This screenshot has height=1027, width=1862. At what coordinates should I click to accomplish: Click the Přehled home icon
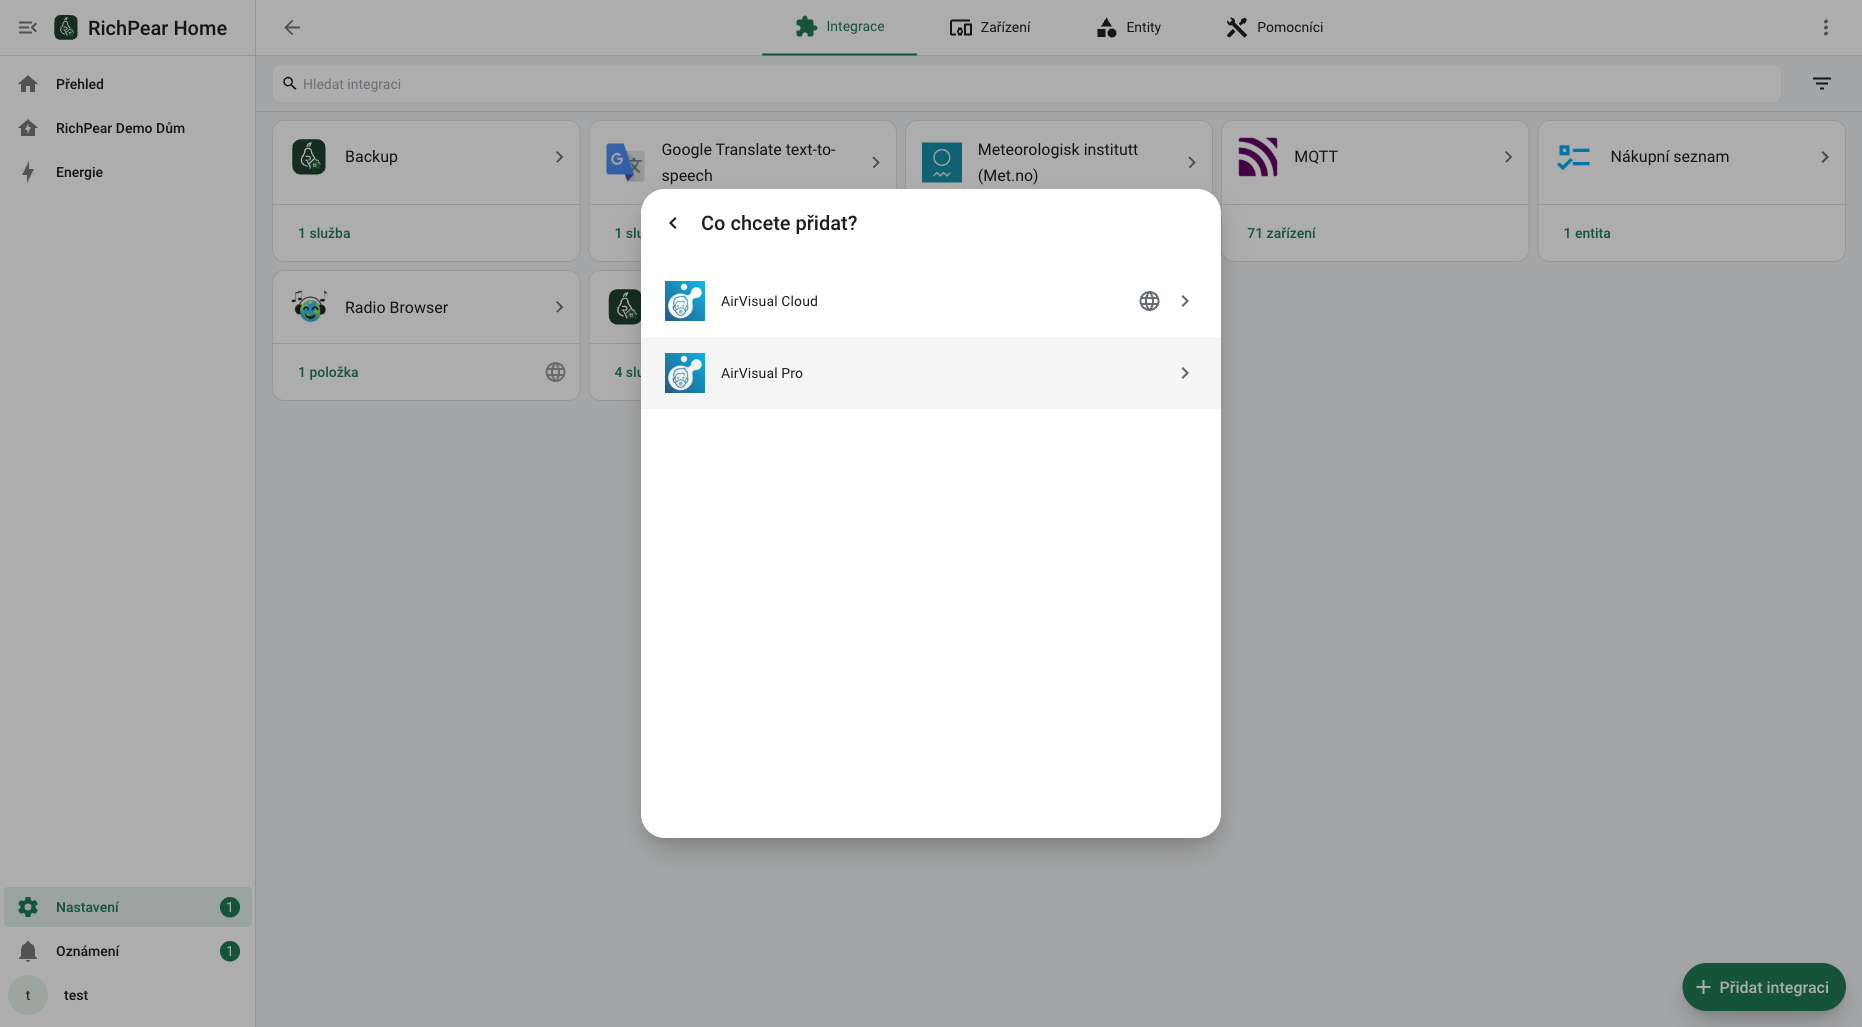[x=28, y=84]
